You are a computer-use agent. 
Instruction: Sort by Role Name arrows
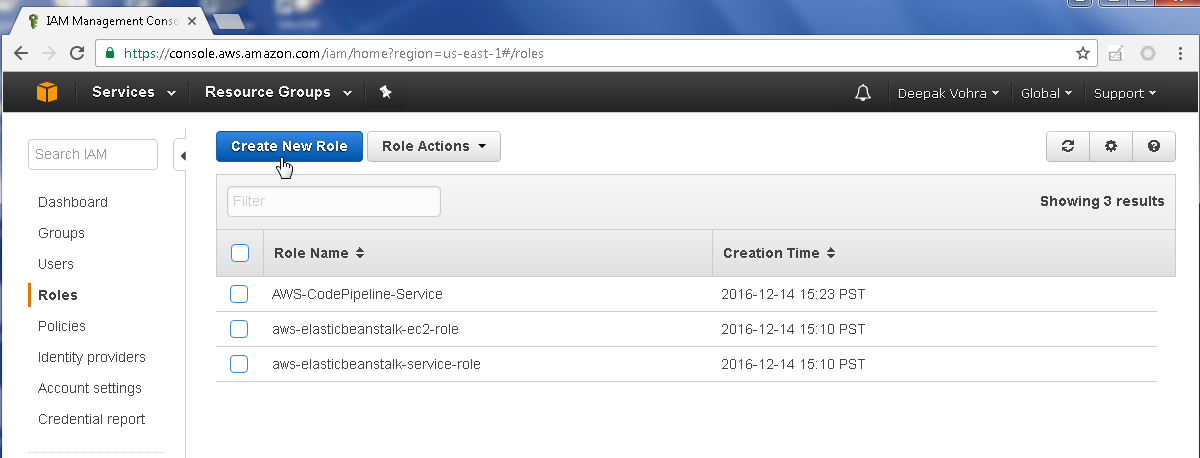pos(359,253)
